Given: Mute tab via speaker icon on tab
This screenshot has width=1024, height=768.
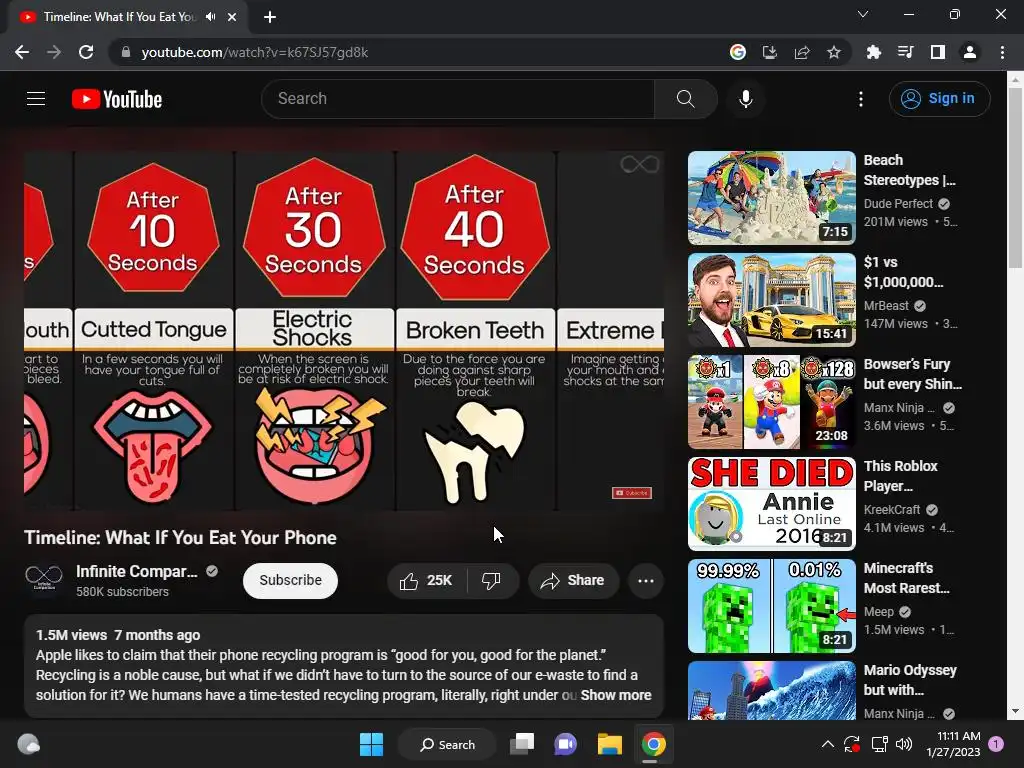Looking at the screenshot, I should coord(210,17).
